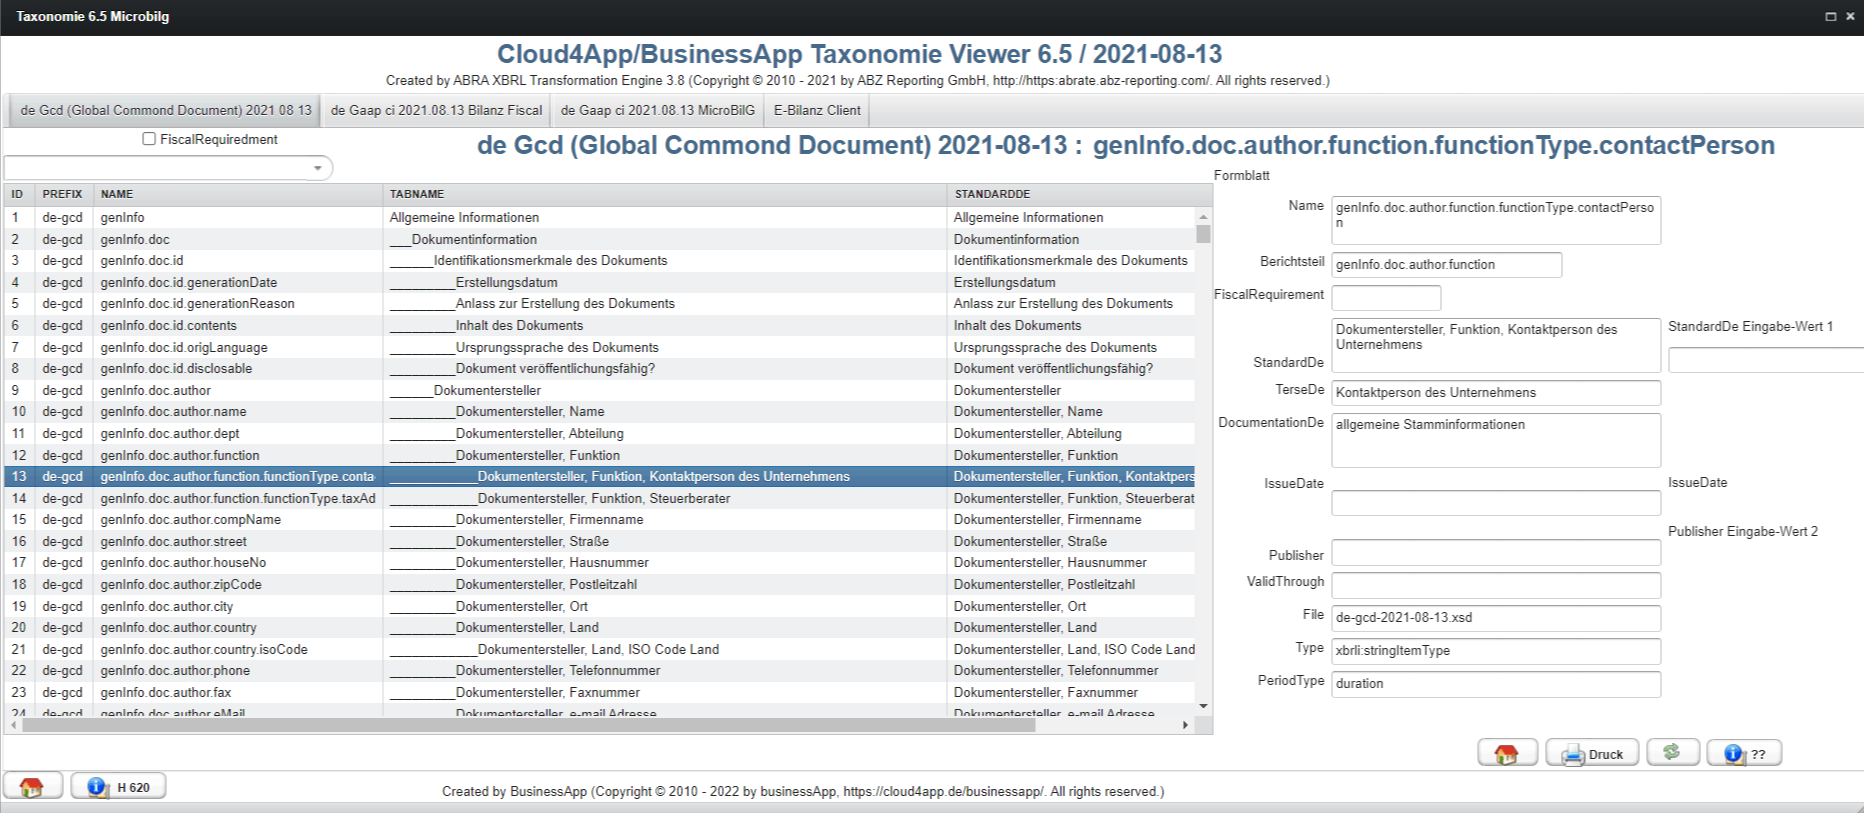The width and height of the screenshot is (1864, 813).
Task: Click the DocumentationDe text area
Action: pyautogui.click(x=1496, y=440)
